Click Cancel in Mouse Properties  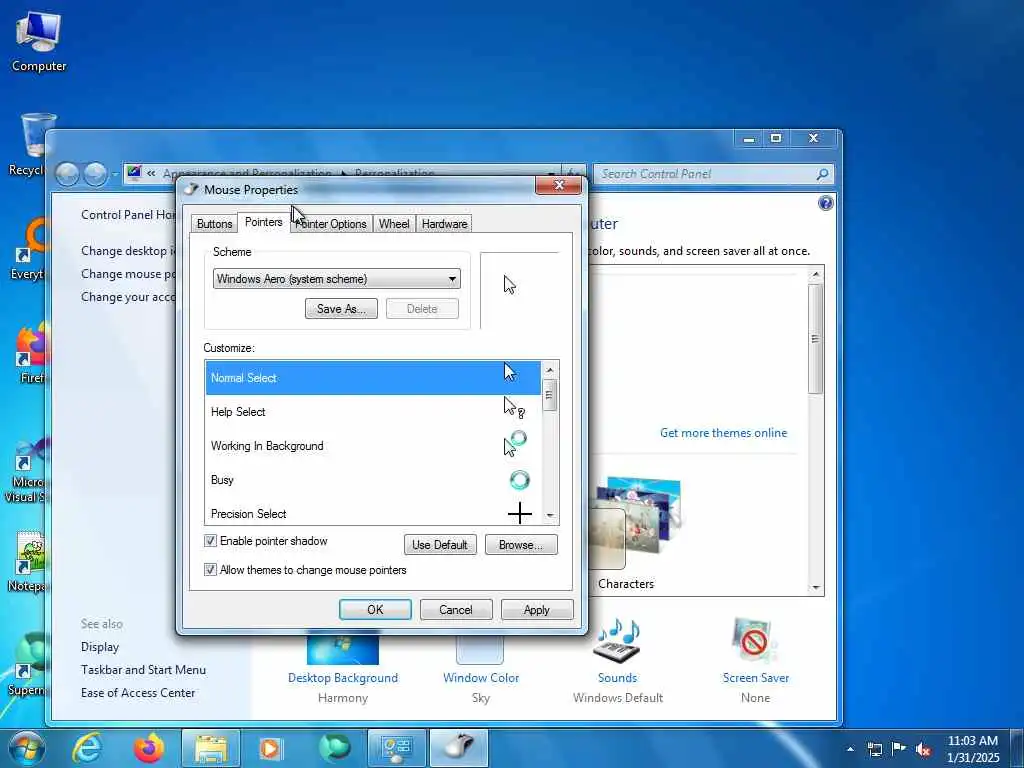click(455, 609)
